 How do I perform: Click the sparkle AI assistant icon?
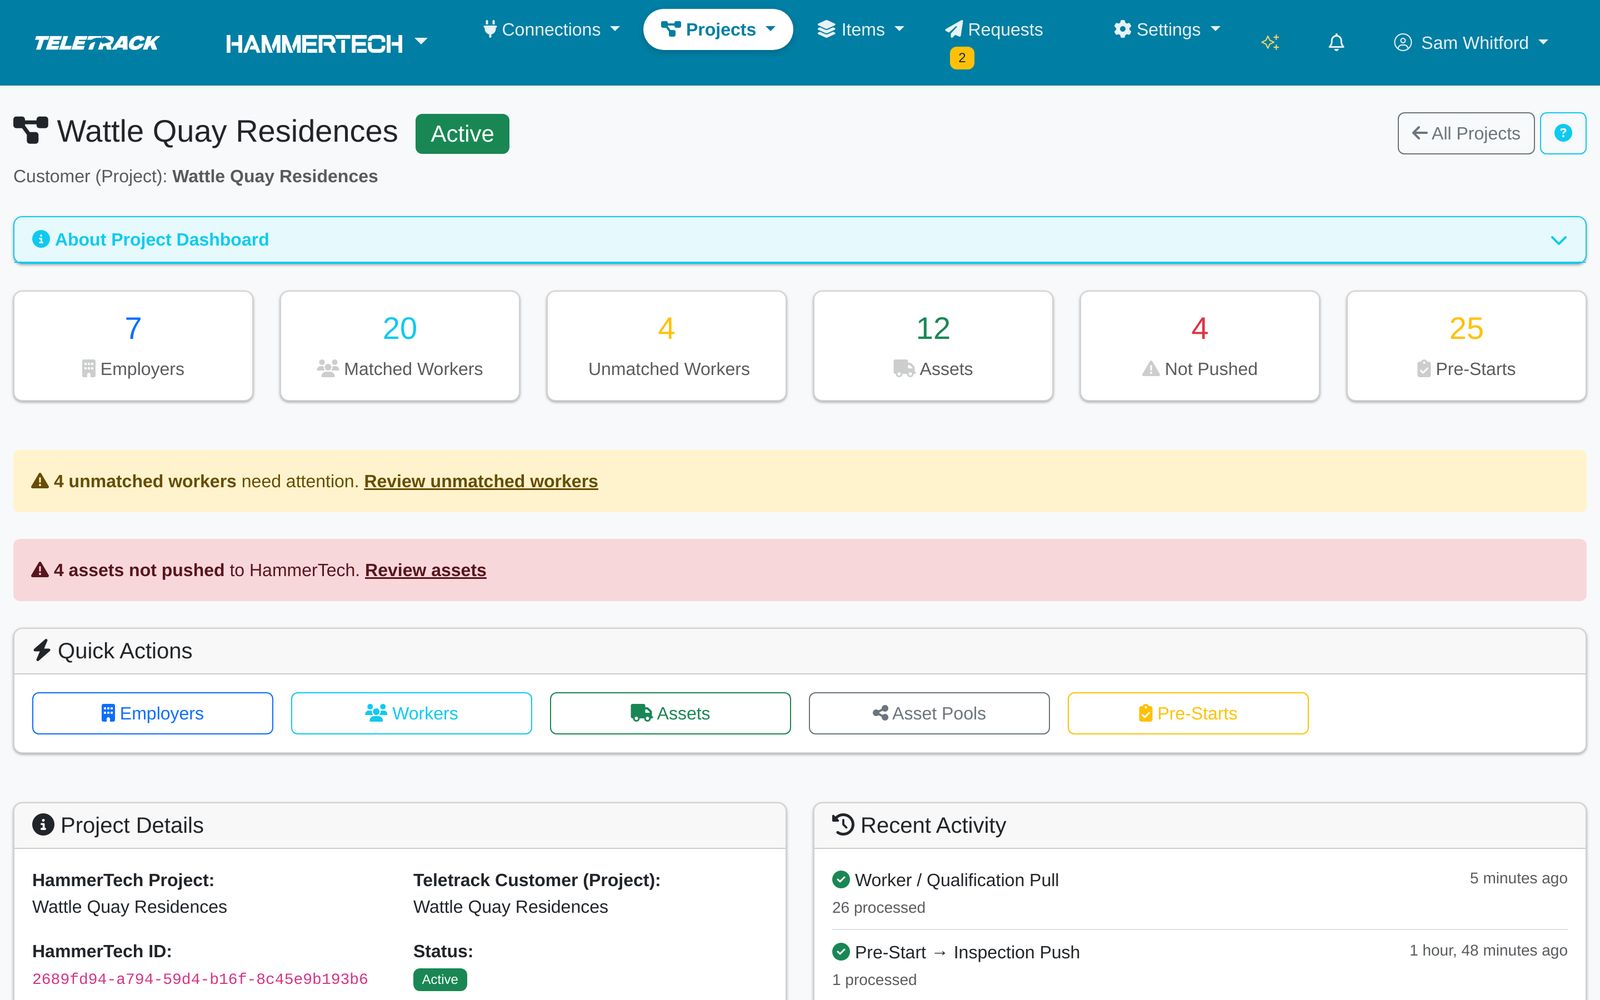pyautogui.click(x=1270, y=42)
